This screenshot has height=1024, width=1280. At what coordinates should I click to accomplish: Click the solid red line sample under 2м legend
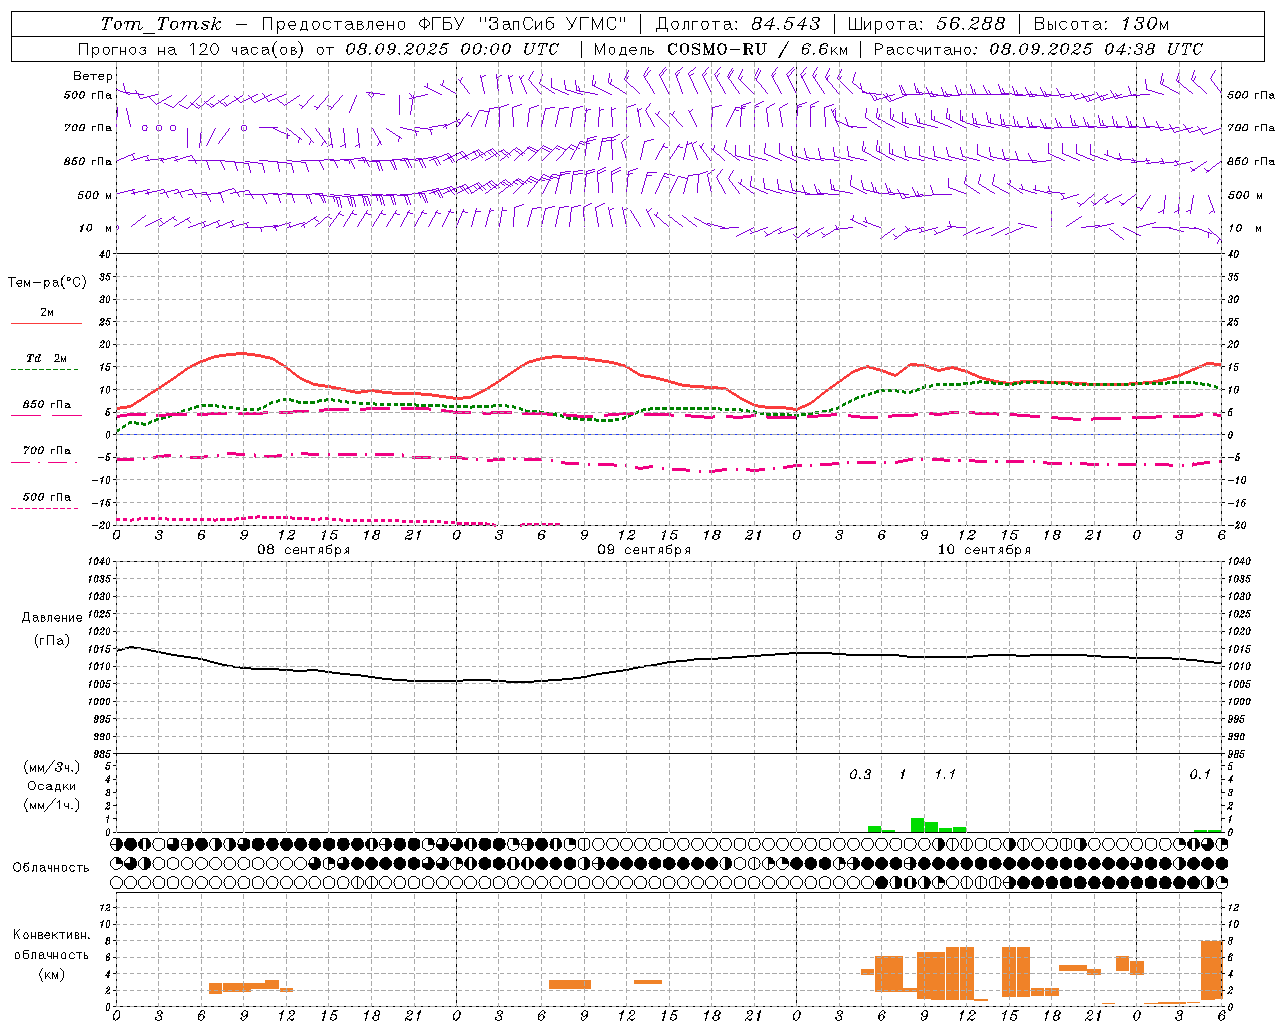[x=46, y=323]
